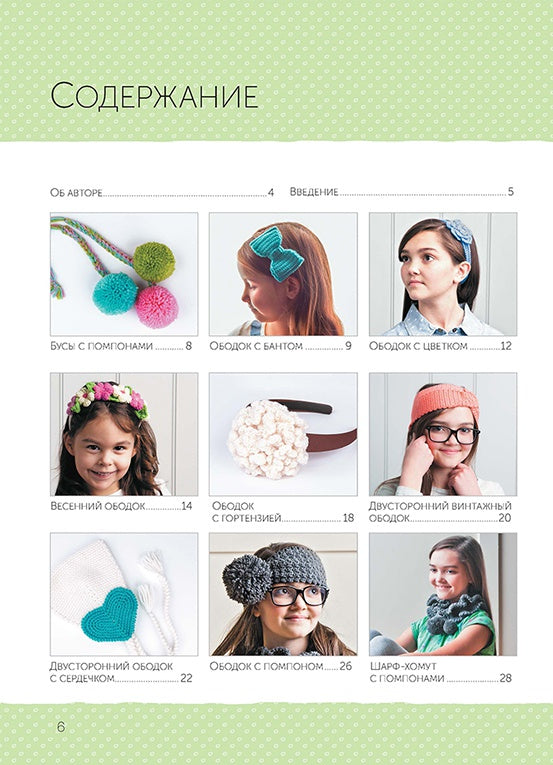This screenshot has height=765, width=553.
Task: Open 'Ободок с помпоном' page 26 entry
Action: [281, 666]
